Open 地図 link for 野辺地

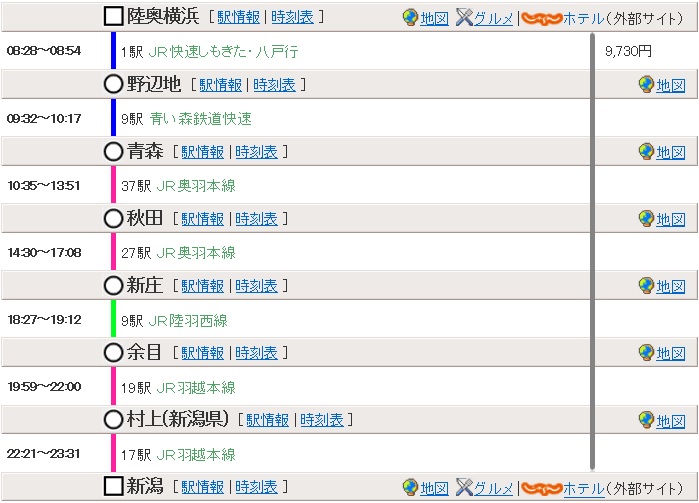pos(670,86)
